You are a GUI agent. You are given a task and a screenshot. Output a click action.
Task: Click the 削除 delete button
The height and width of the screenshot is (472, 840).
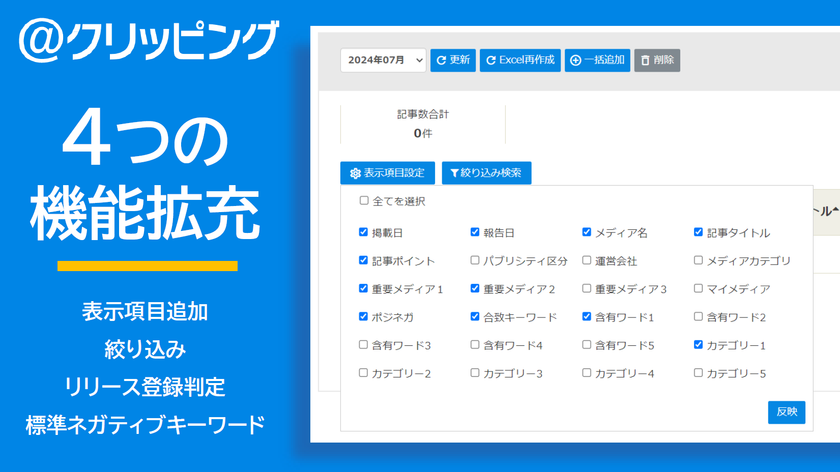657,60
